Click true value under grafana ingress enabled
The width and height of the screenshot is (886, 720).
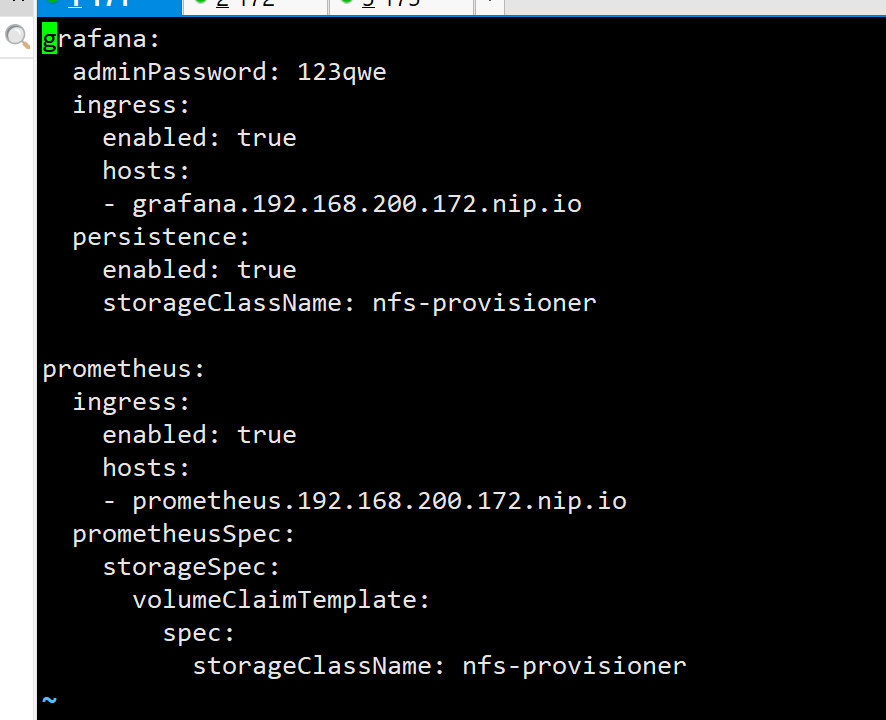click(267, 138)
